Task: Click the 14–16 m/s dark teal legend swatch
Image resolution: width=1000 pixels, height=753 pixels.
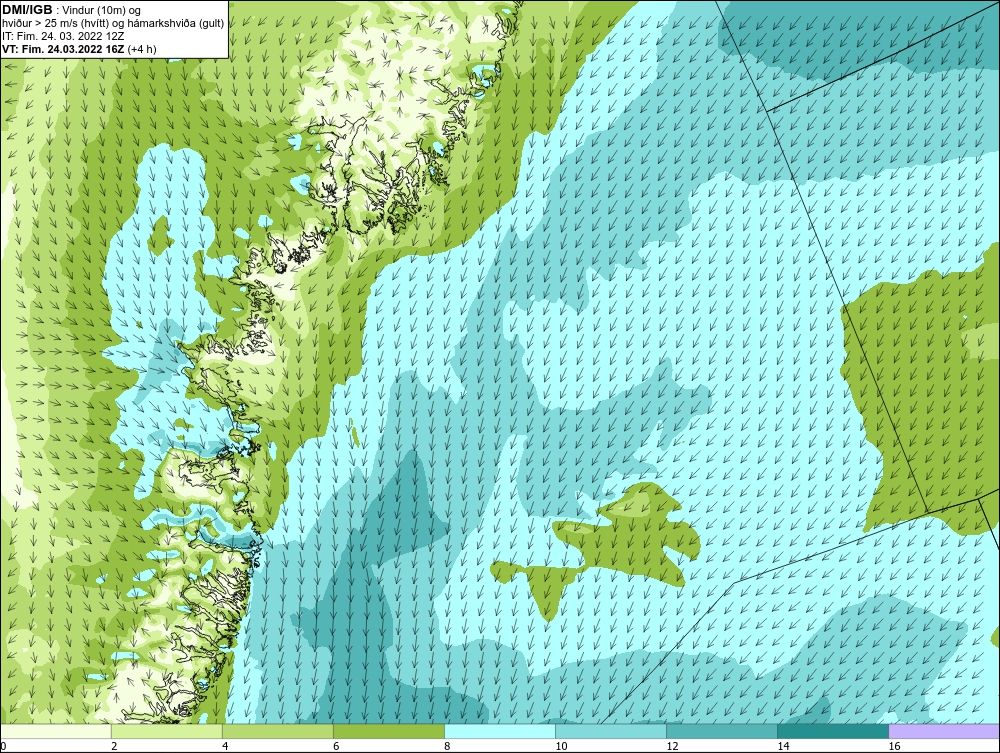Action: [x=833, y=731]
